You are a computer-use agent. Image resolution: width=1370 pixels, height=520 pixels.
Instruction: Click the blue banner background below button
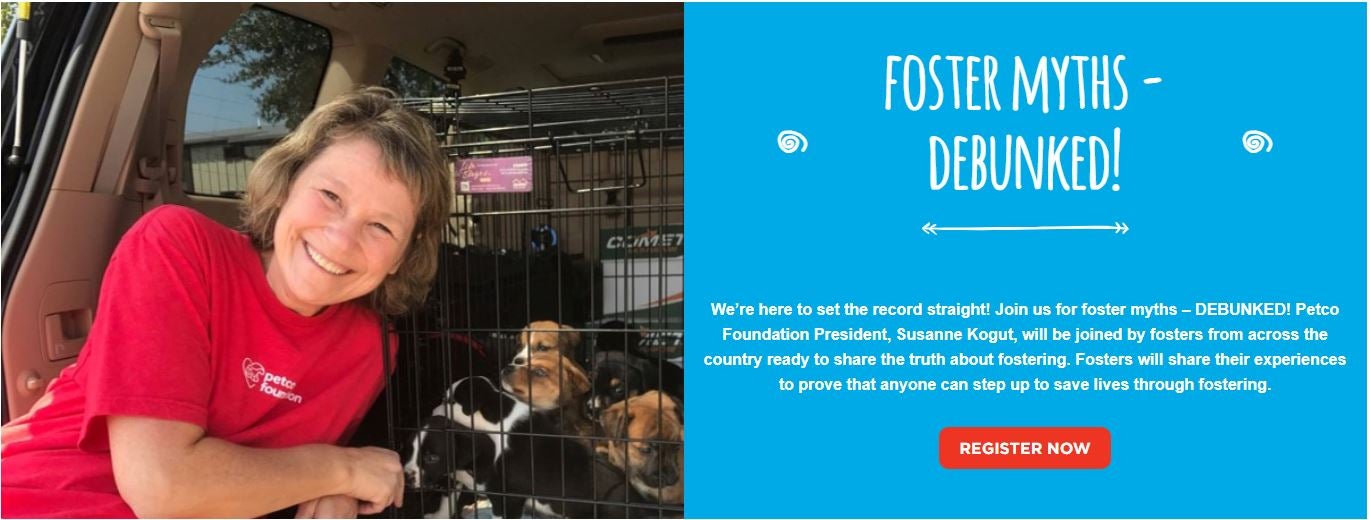pyautogui.click(x=1025, y=495)
